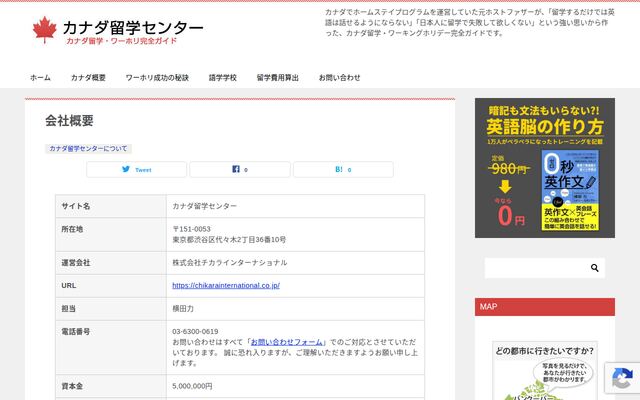
Task: Click the 株式会社チカラインターナショナル cell
Action: click(295, 263)
